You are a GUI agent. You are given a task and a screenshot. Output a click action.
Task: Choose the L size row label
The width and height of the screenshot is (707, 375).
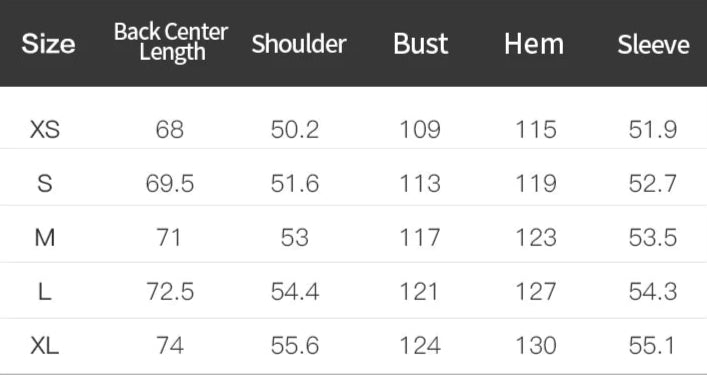45,292
